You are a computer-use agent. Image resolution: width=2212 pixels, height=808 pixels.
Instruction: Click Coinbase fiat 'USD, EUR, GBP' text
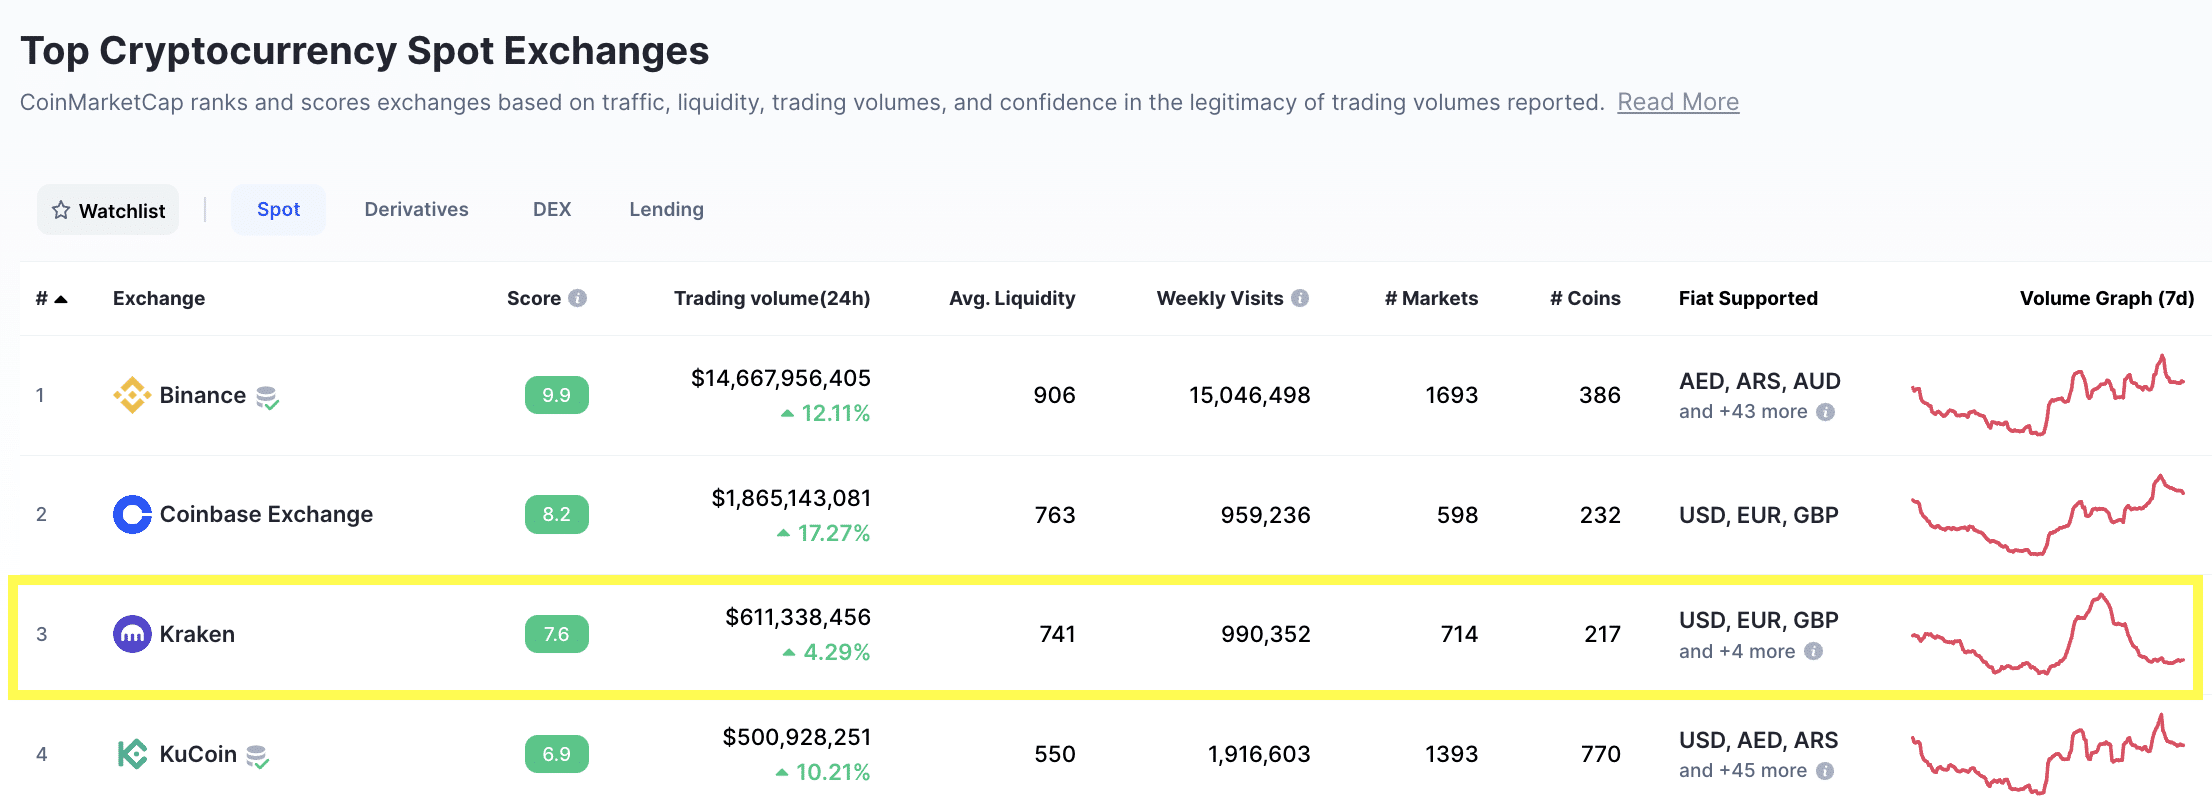(x=1759, y=515)
